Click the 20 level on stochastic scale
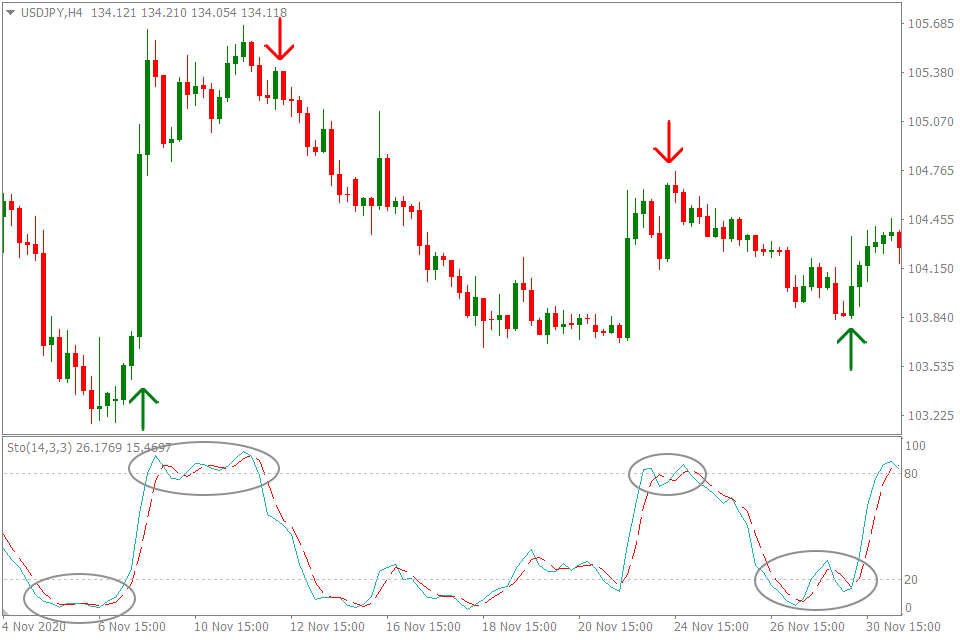Image resolution: width=960 pixels, height=640 pixels. [911, 579]
